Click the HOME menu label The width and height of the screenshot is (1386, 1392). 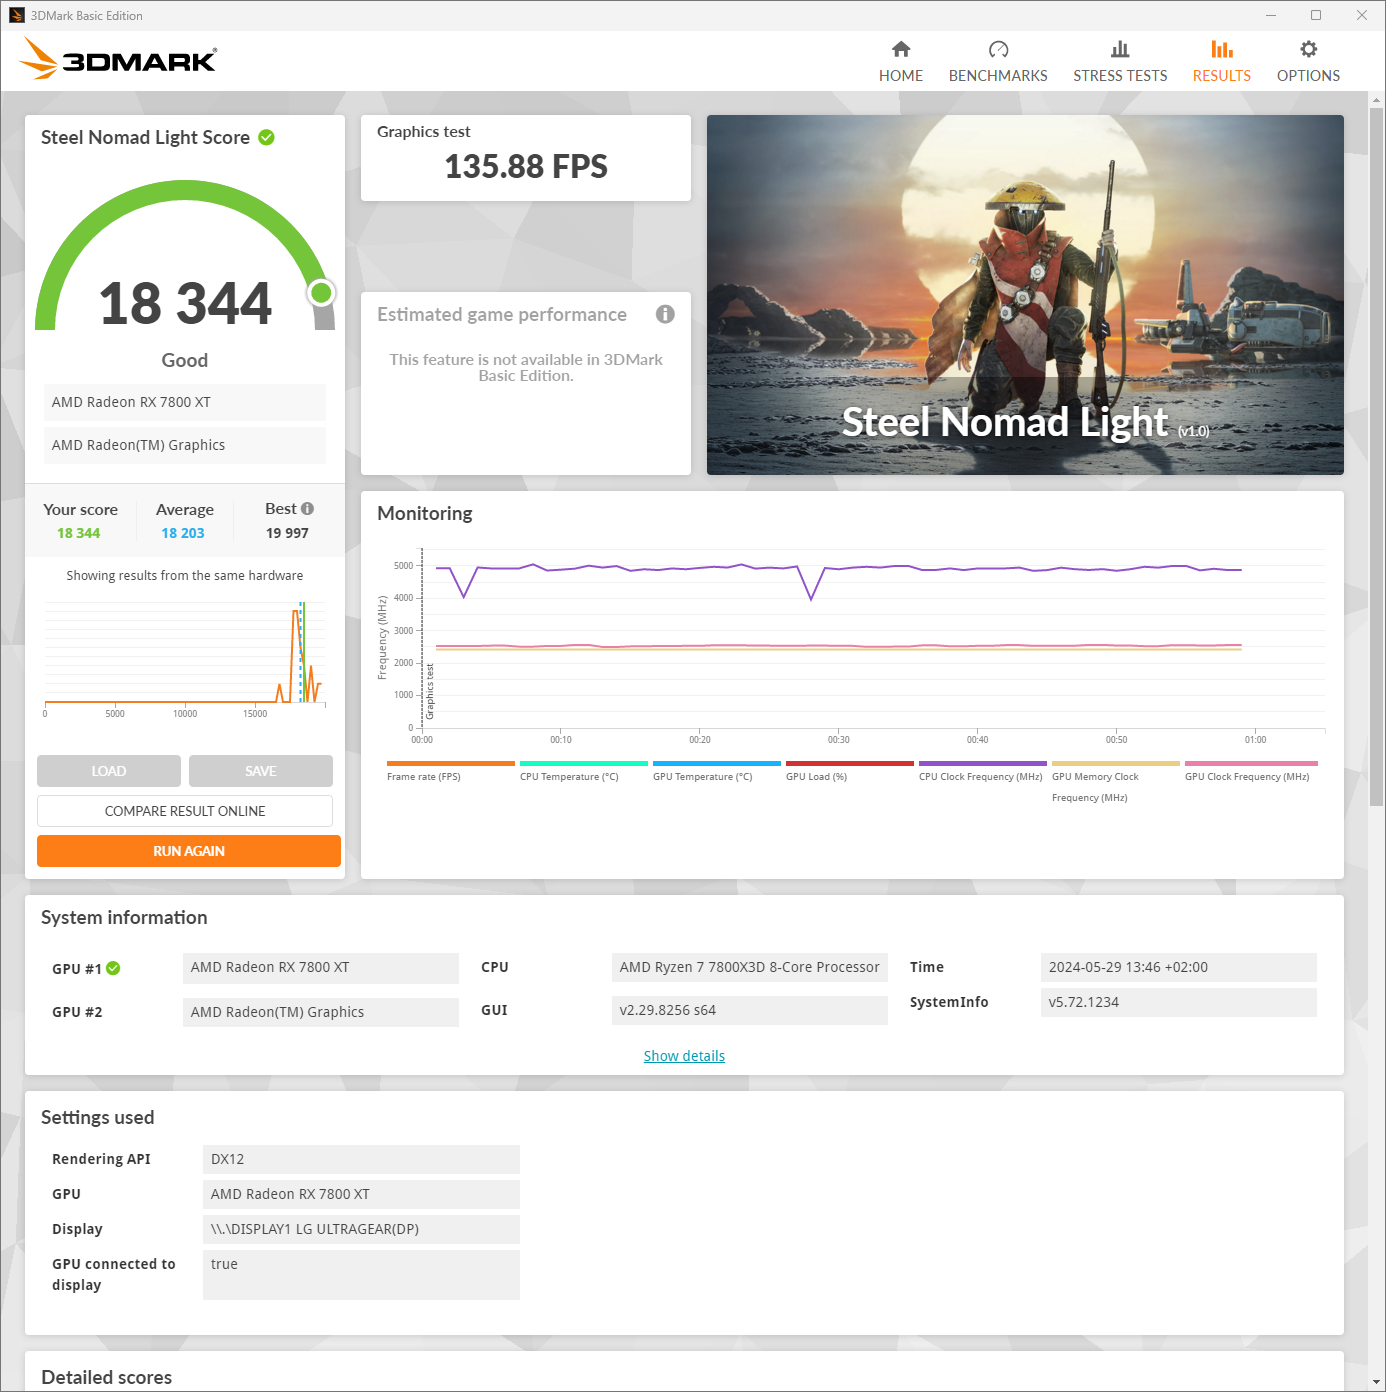[901, 76]
